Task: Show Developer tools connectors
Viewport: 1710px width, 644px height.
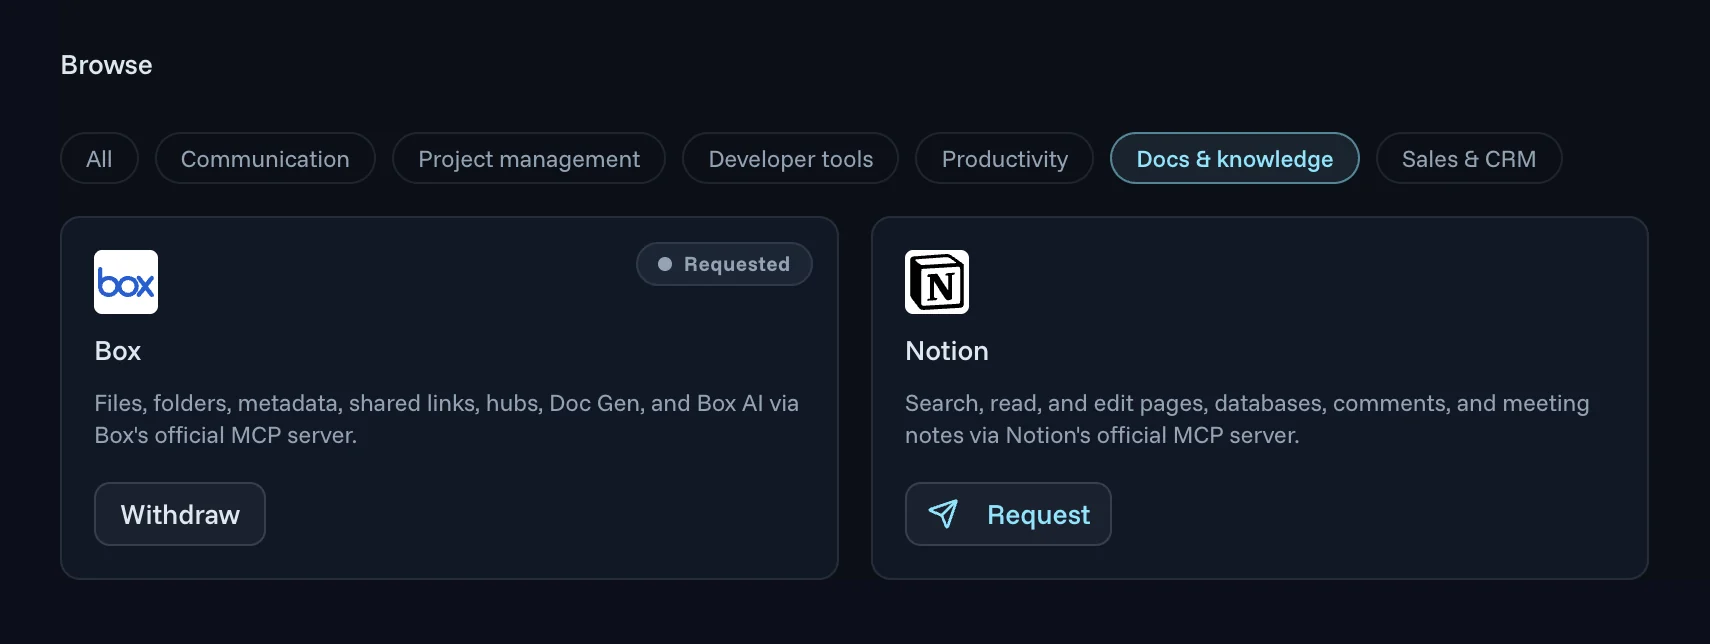Action: (x=790, y=158)
